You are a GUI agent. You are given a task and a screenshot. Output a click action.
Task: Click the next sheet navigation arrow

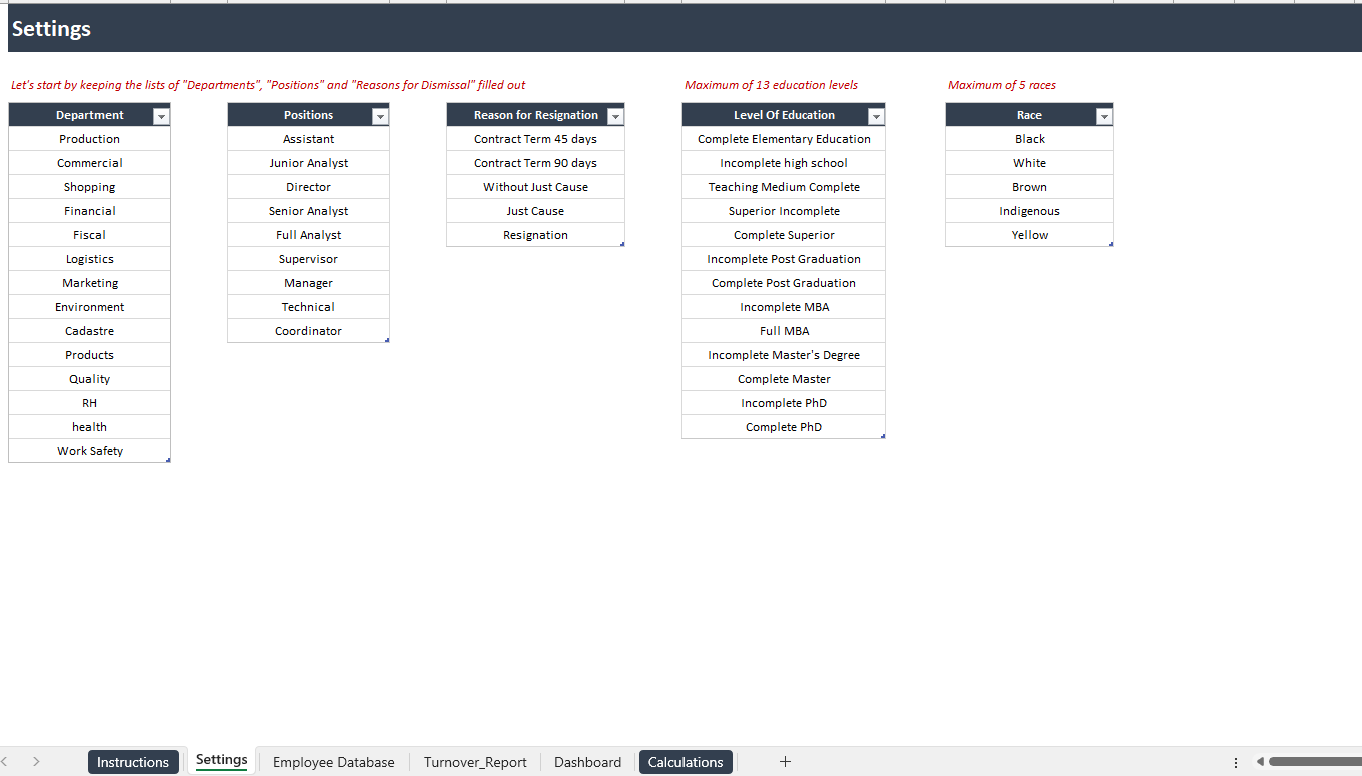[x=35, y=761]
